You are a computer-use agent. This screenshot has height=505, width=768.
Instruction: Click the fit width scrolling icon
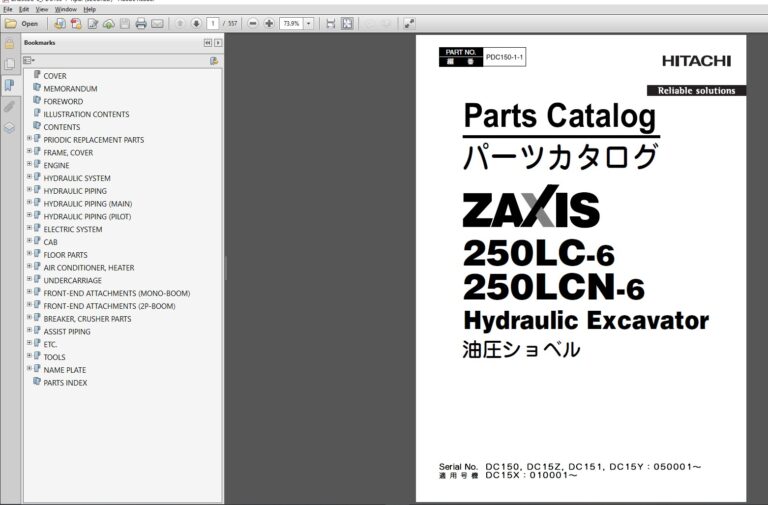point(331,23)
